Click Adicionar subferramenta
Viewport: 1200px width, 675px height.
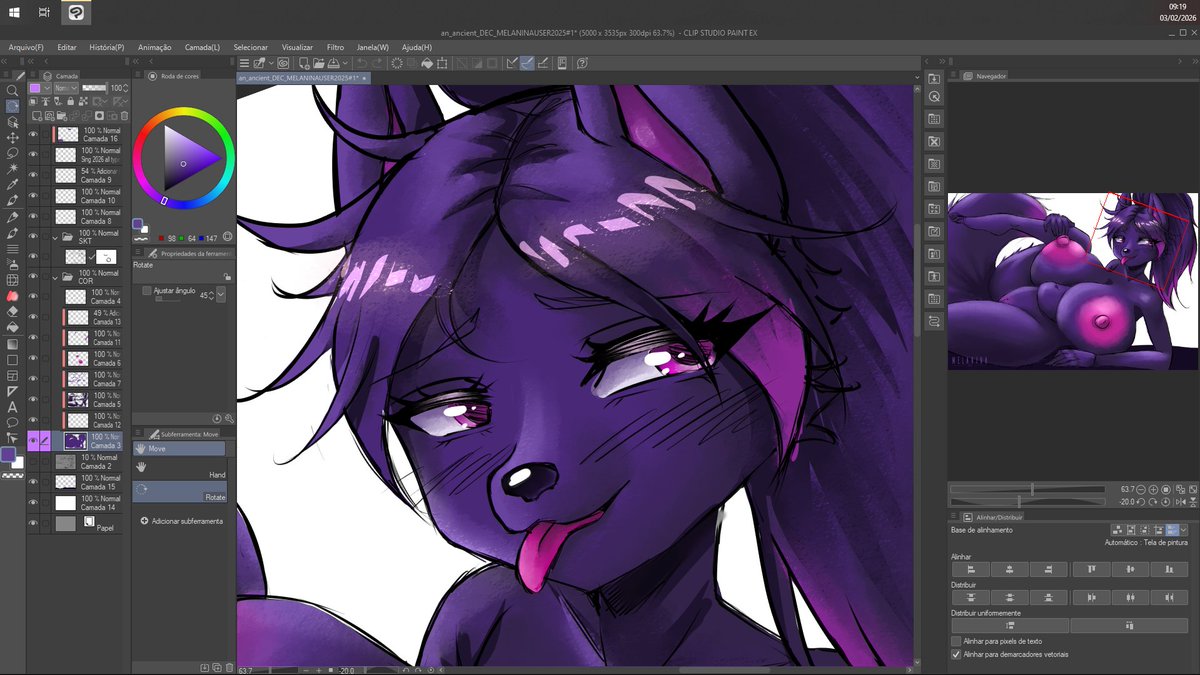[187, 521]
